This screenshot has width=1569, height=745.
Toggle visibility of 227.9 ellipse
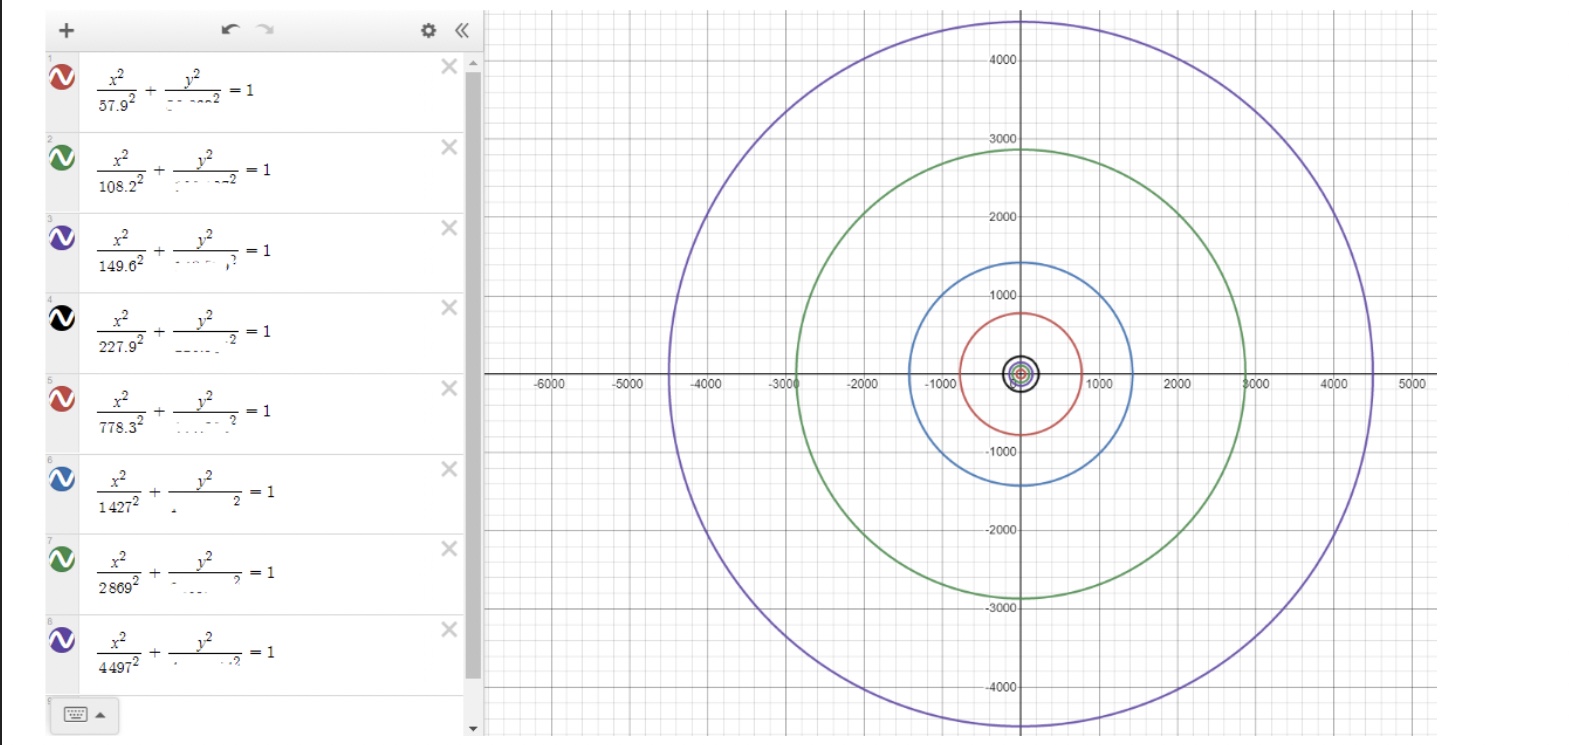coord(62,318)
